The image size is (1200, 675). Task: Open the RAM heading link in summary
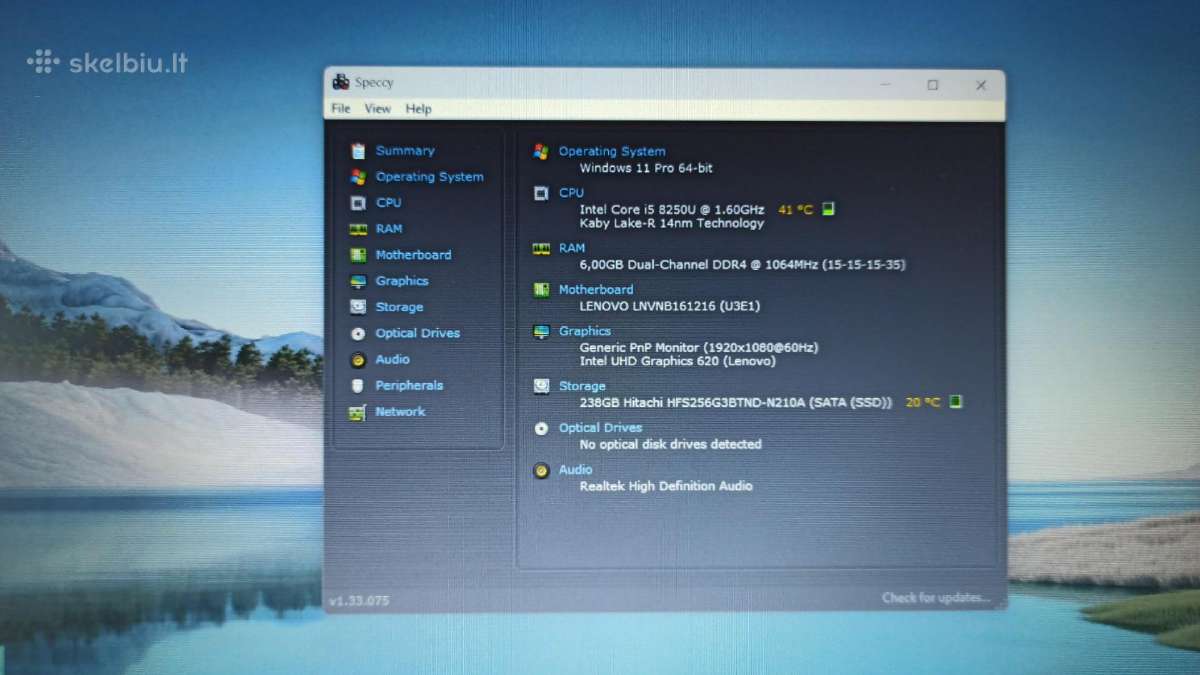572,247
